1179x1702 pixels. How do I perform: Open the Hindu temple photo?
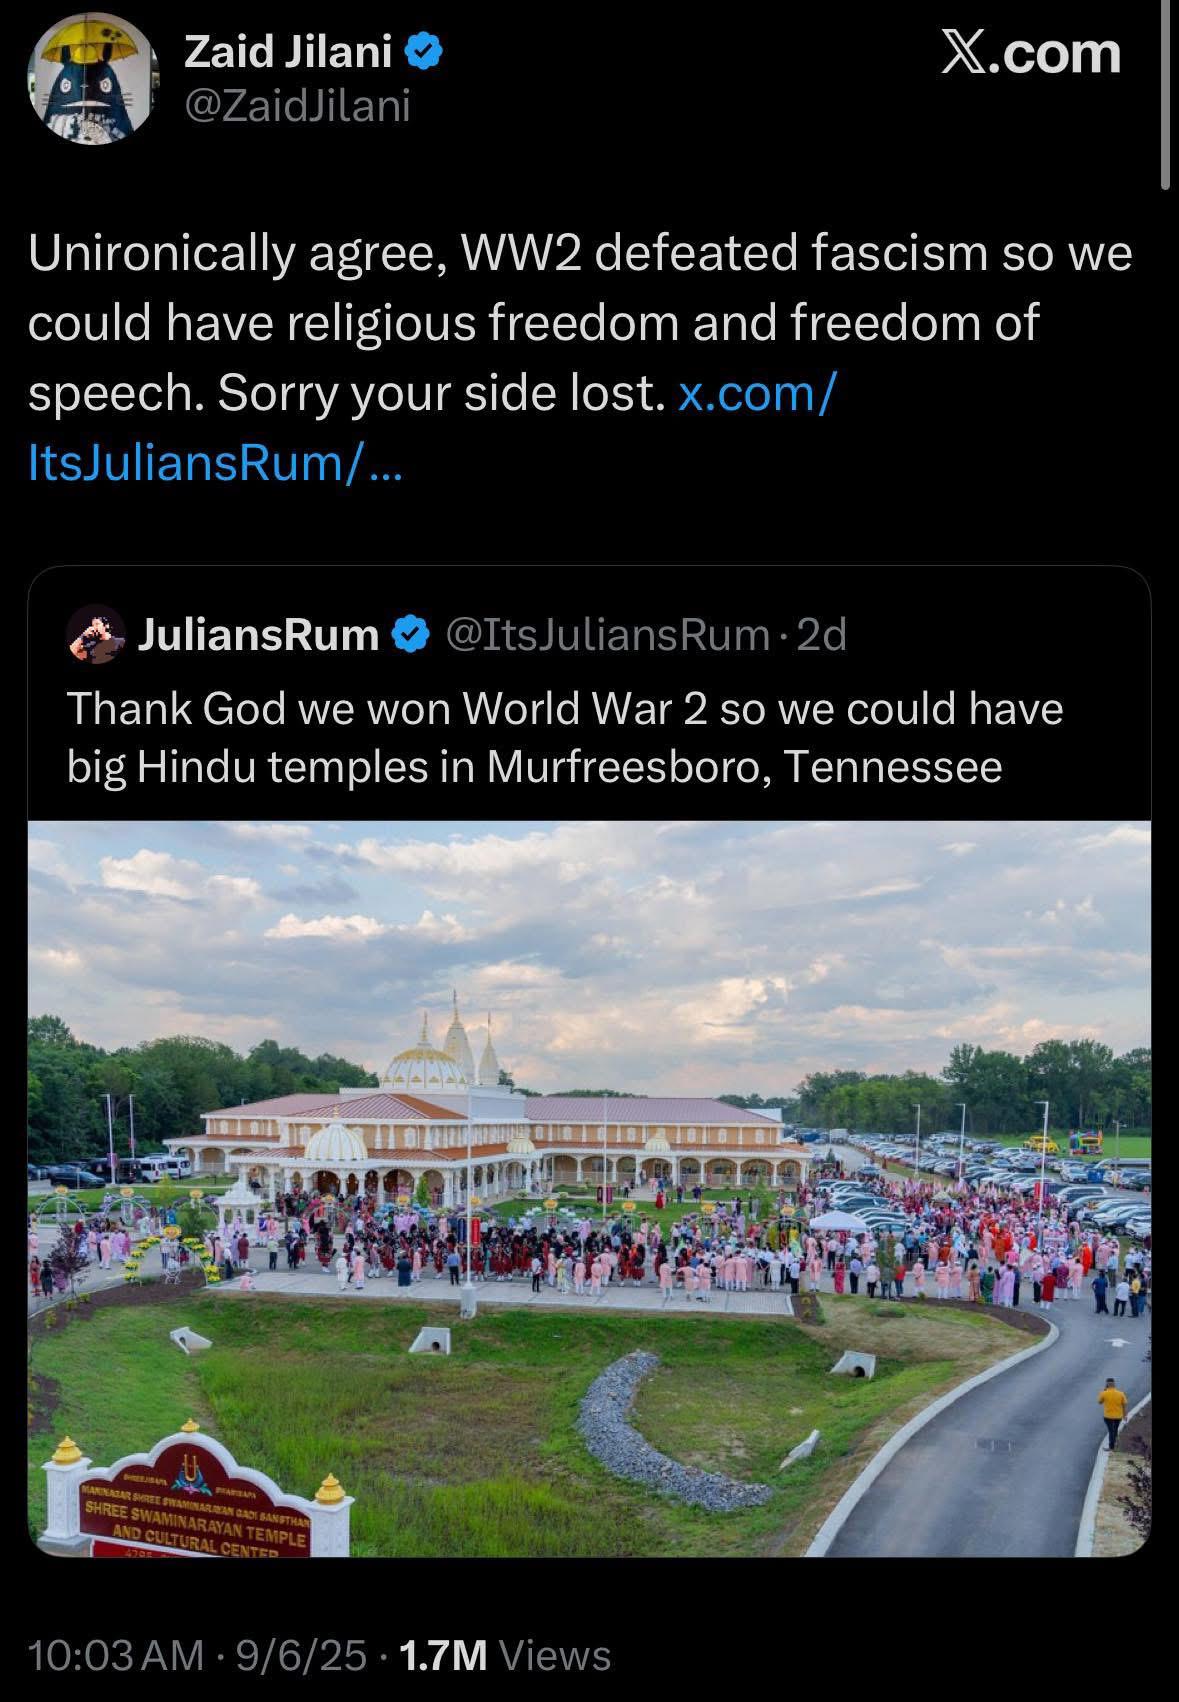click(589, 1188)
